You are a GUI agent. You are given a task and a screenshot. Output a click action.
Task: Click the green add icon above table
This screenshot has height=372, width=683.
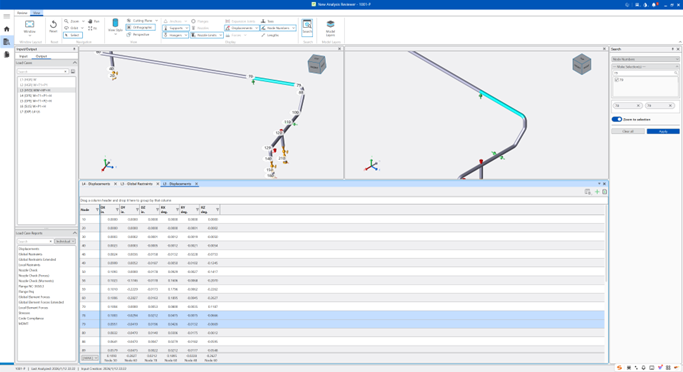click(597, 192)
